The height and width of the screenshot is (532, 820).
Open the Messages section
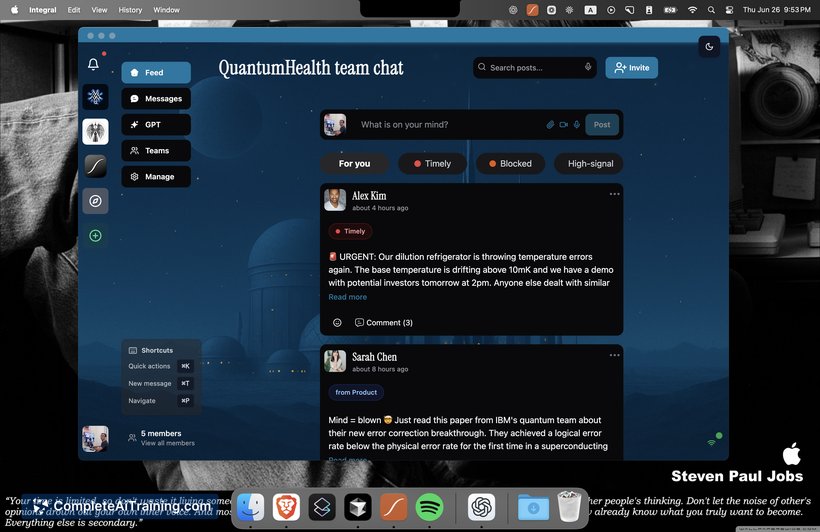tap(156, 98)
